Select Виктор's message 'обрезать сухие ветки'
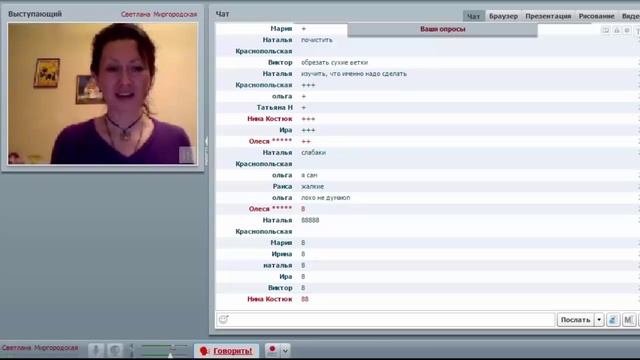640x360 pixels. pos(334,62)
